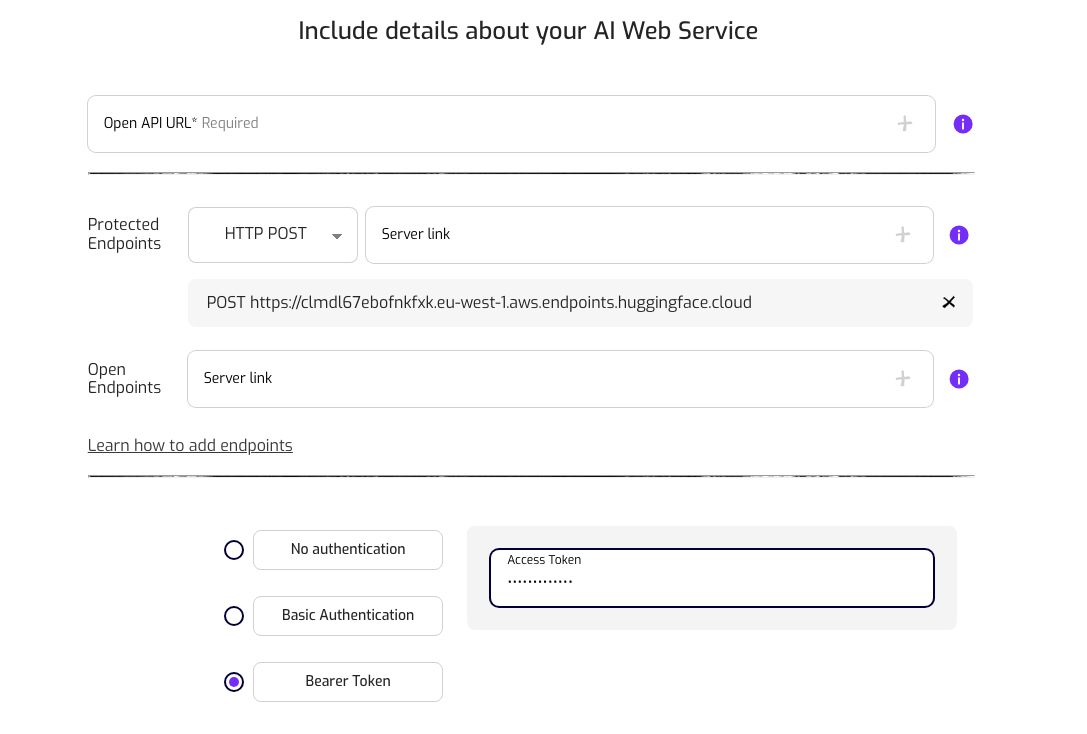Click the plus icon on Protected Endpoints server link
This screenshot has height=734, width=1087.
tap(904, 234)
